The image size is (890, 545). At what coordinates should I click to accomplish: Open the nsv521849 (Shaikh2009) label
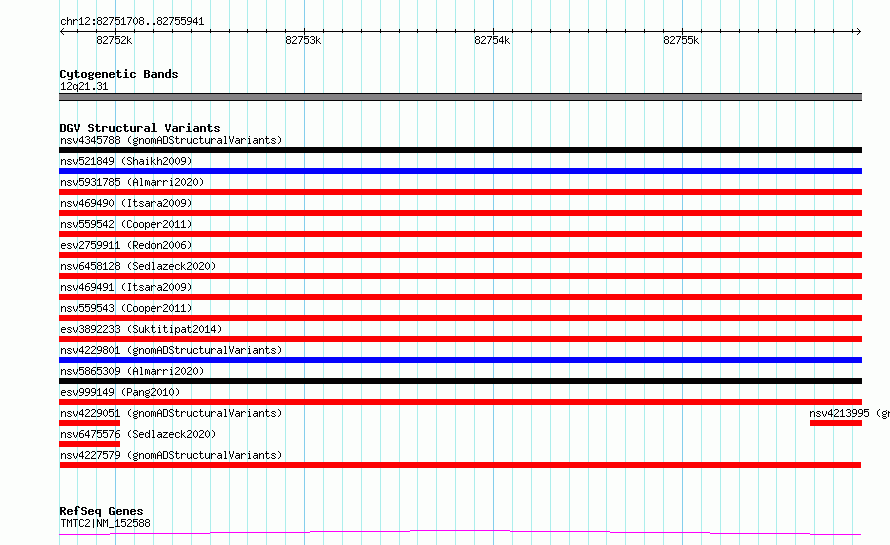coord(126,161)
